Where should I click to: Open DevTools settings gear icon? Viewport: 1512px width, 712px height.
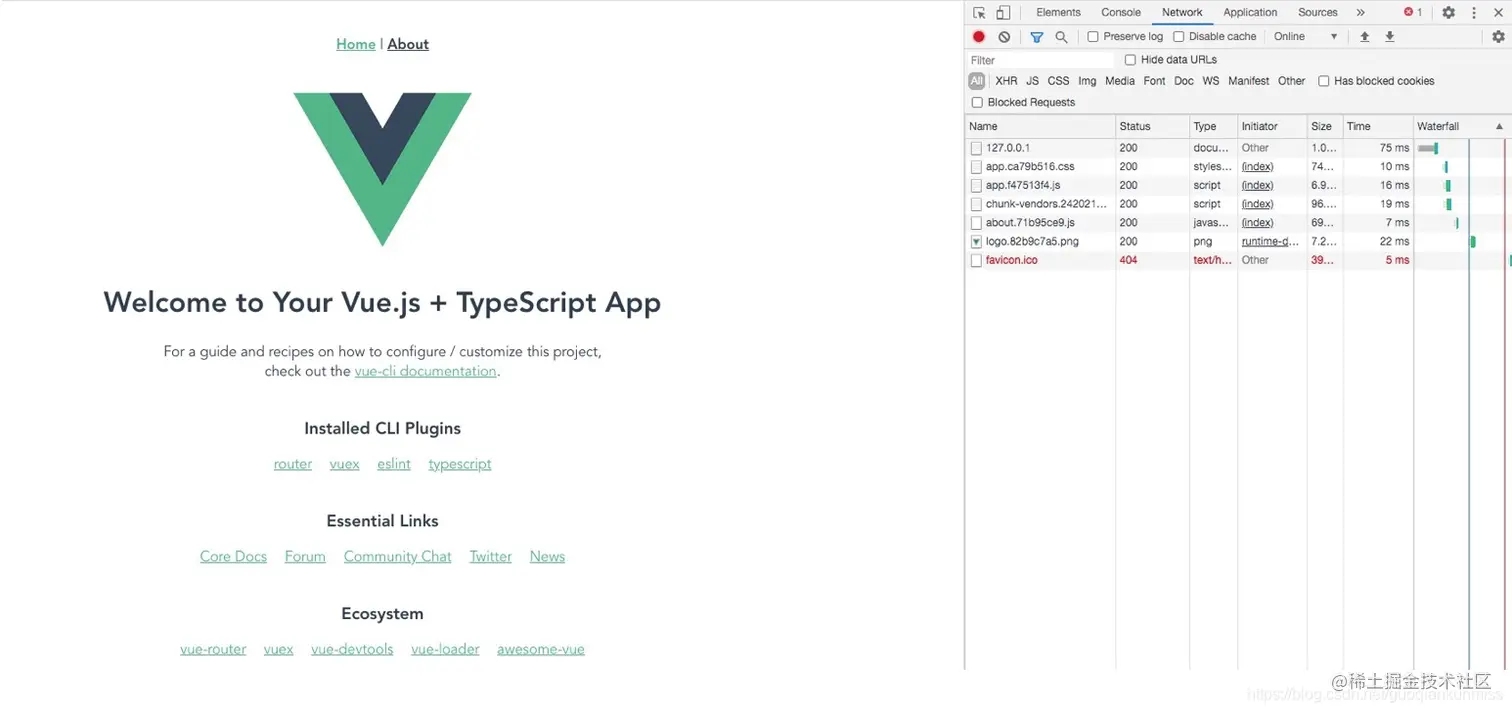[x=1449, y=12]
